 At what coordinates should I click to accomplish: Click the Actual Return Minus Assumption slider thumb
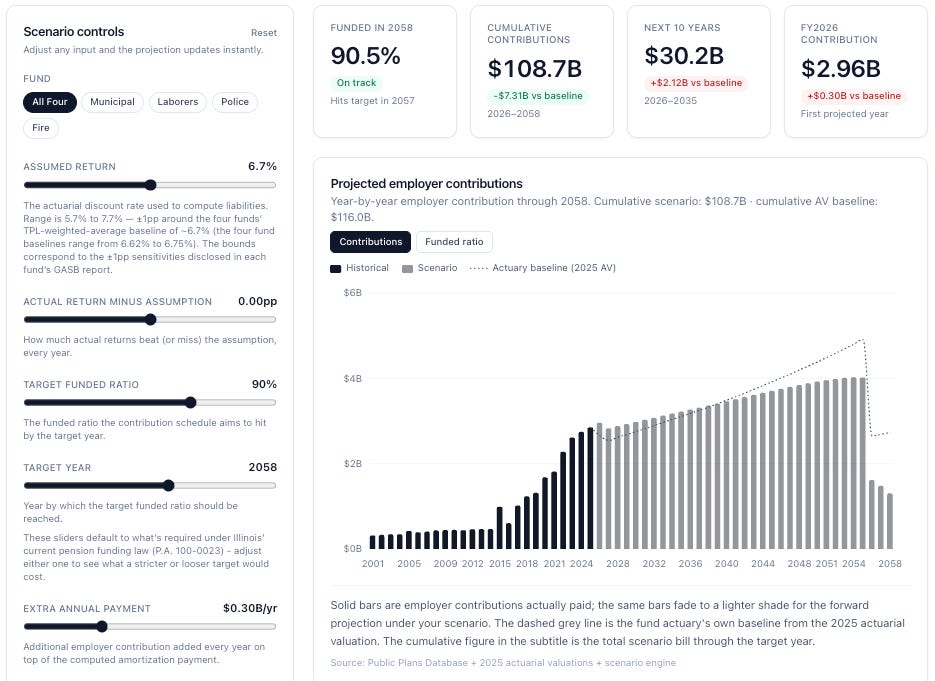click(151, 320)
